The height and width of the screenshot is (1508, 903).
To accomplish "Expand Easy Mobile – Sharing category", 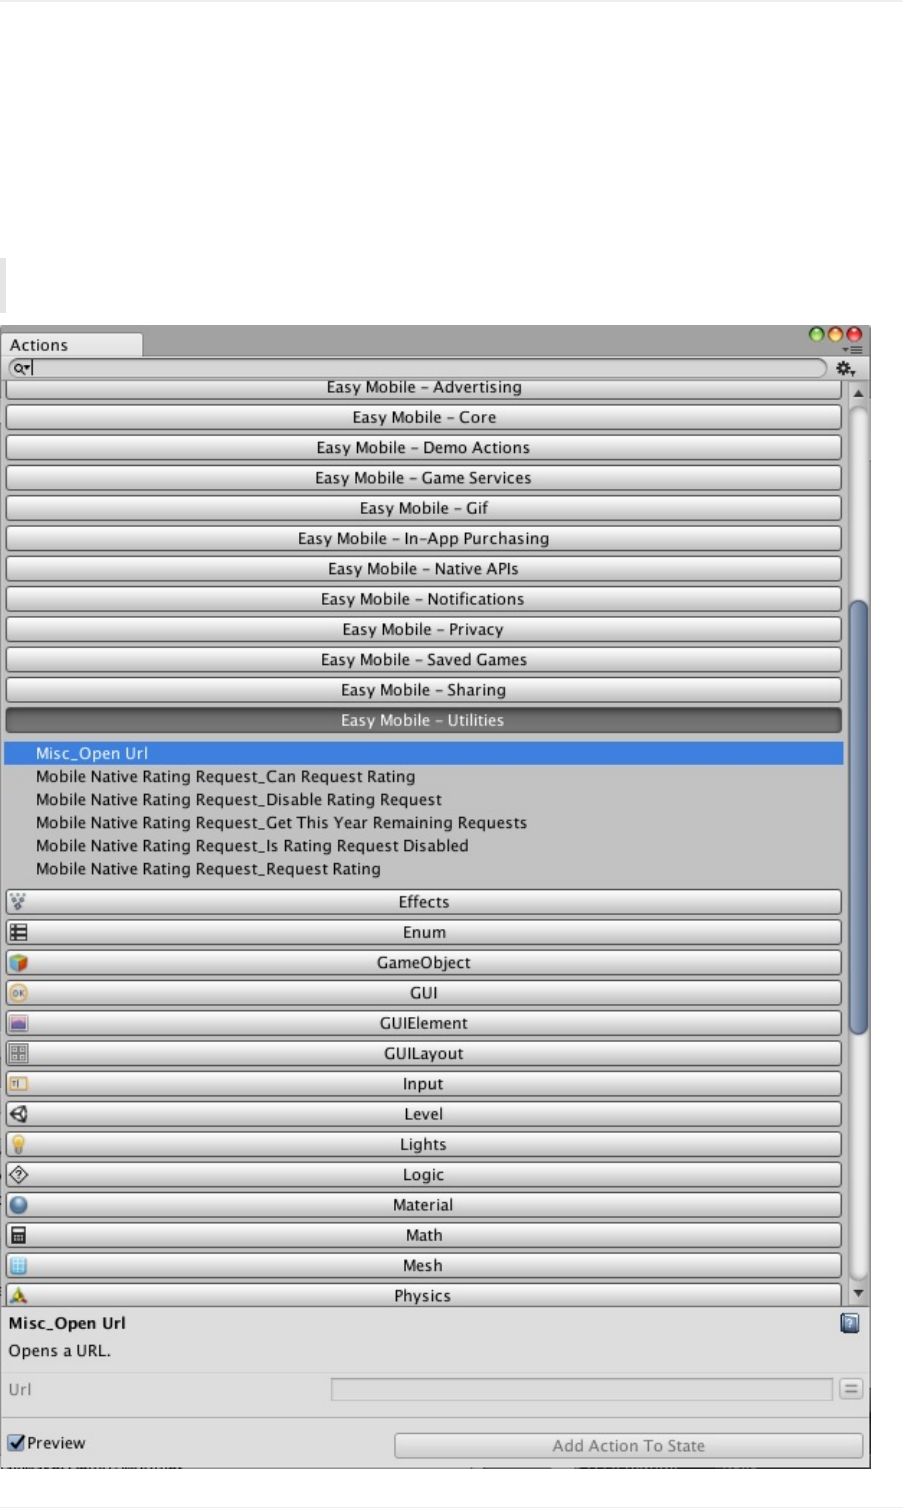I will (x=424, y=690).
